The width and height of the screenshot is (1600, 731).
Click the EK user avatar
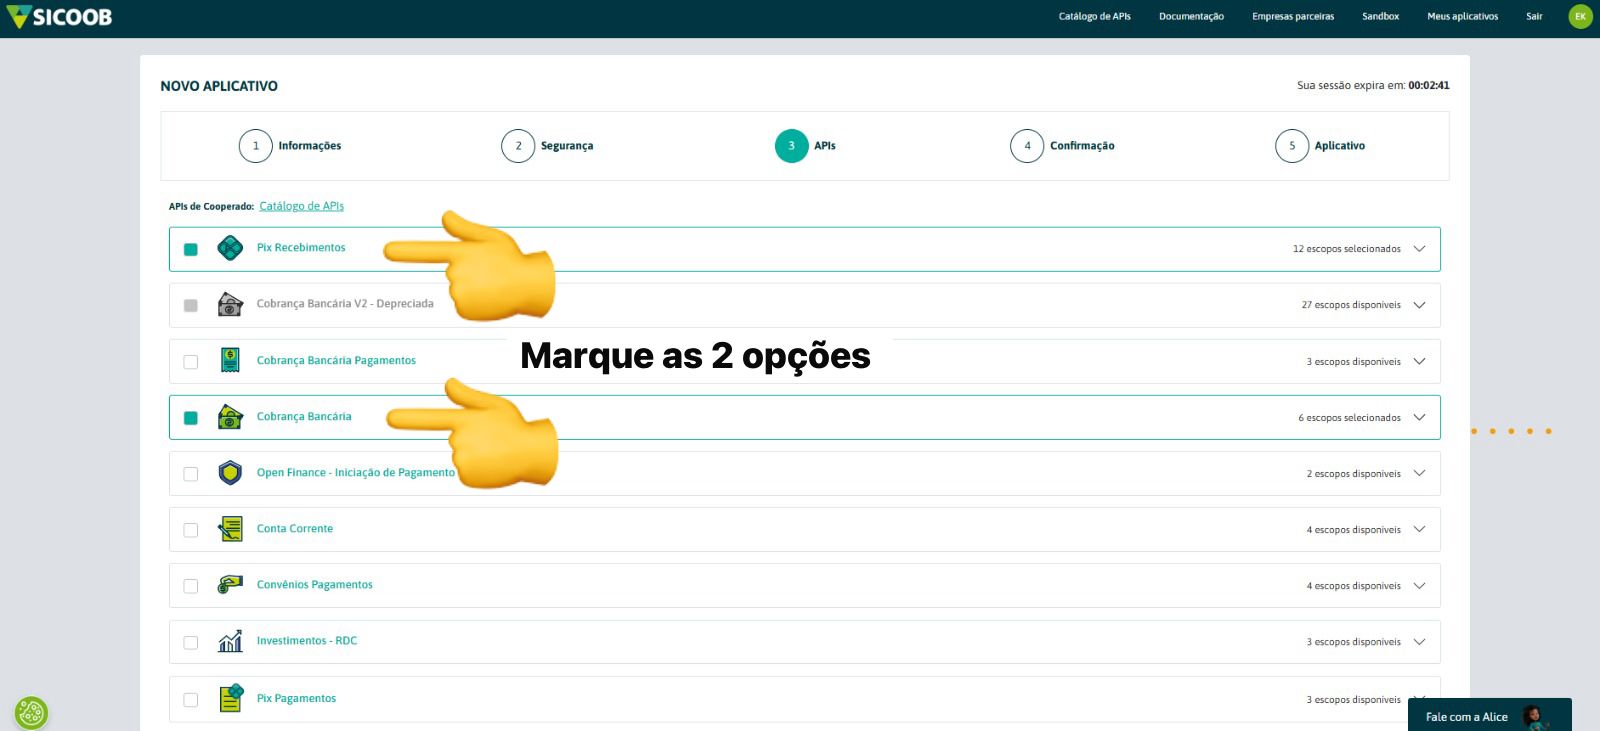1580,16
